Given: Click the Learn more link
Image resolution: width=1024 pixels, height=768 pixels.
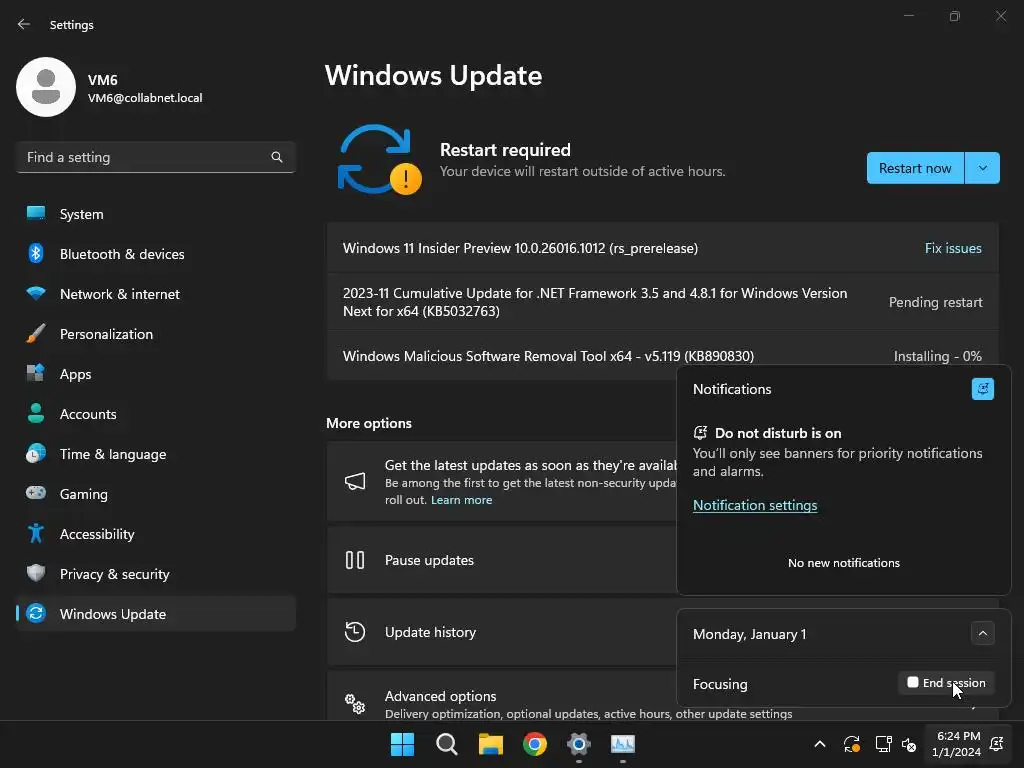Looking at the screenshot, I should pyautogui.click(x=461, y=500).
